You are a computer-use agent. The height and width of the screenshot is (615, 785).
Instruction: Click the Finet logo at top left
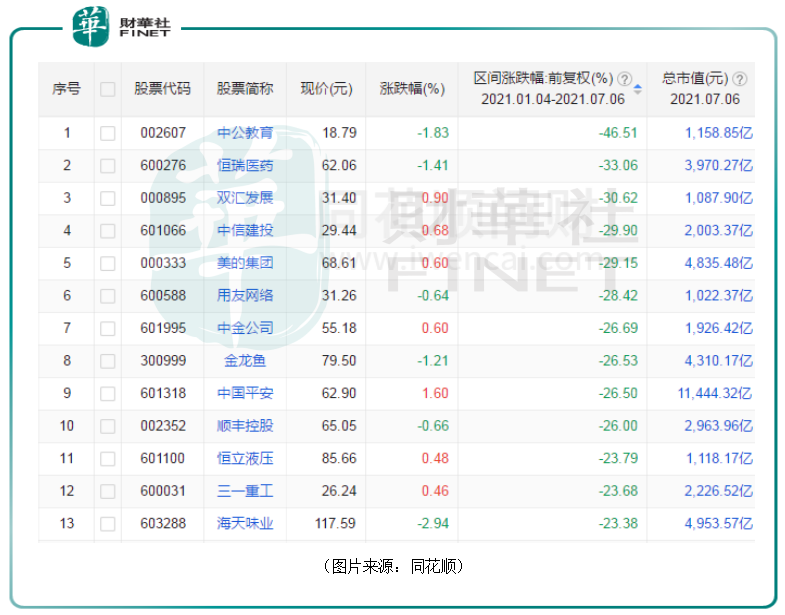click(120, 26)
